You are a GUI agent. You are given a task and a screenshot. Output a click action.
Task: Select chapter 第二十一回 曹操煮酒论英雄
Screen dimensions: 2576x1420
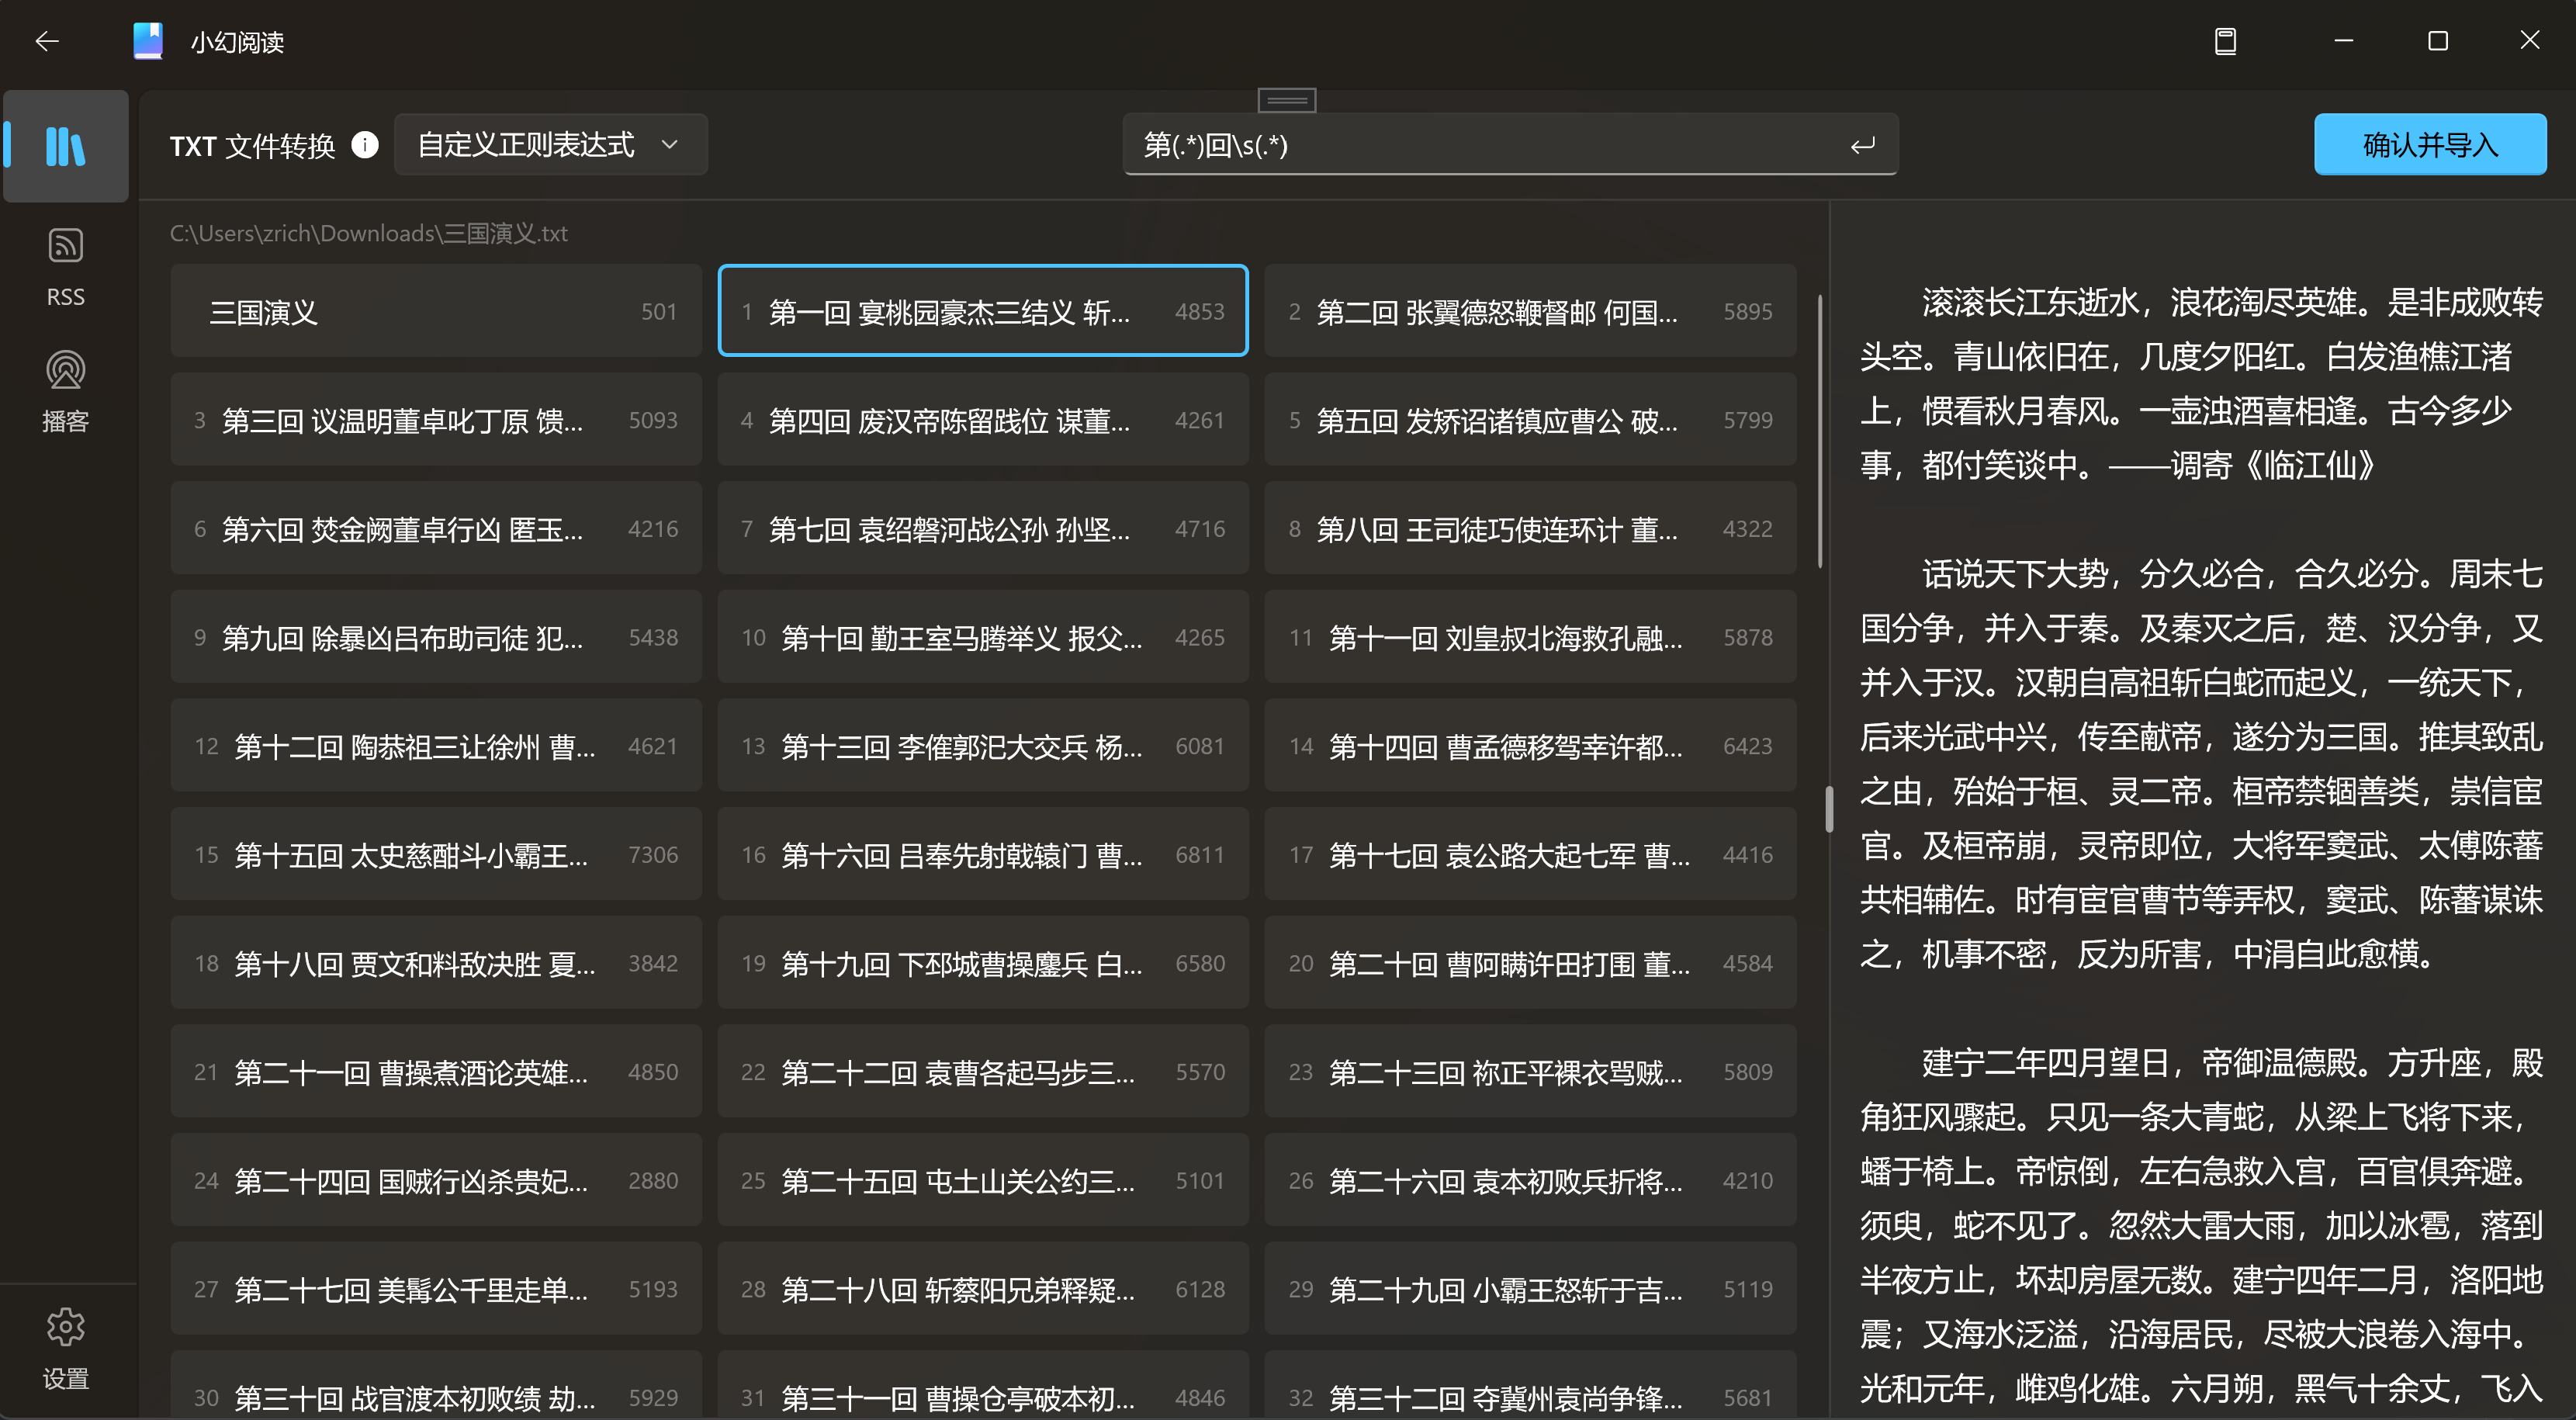tap(436, 1072)
